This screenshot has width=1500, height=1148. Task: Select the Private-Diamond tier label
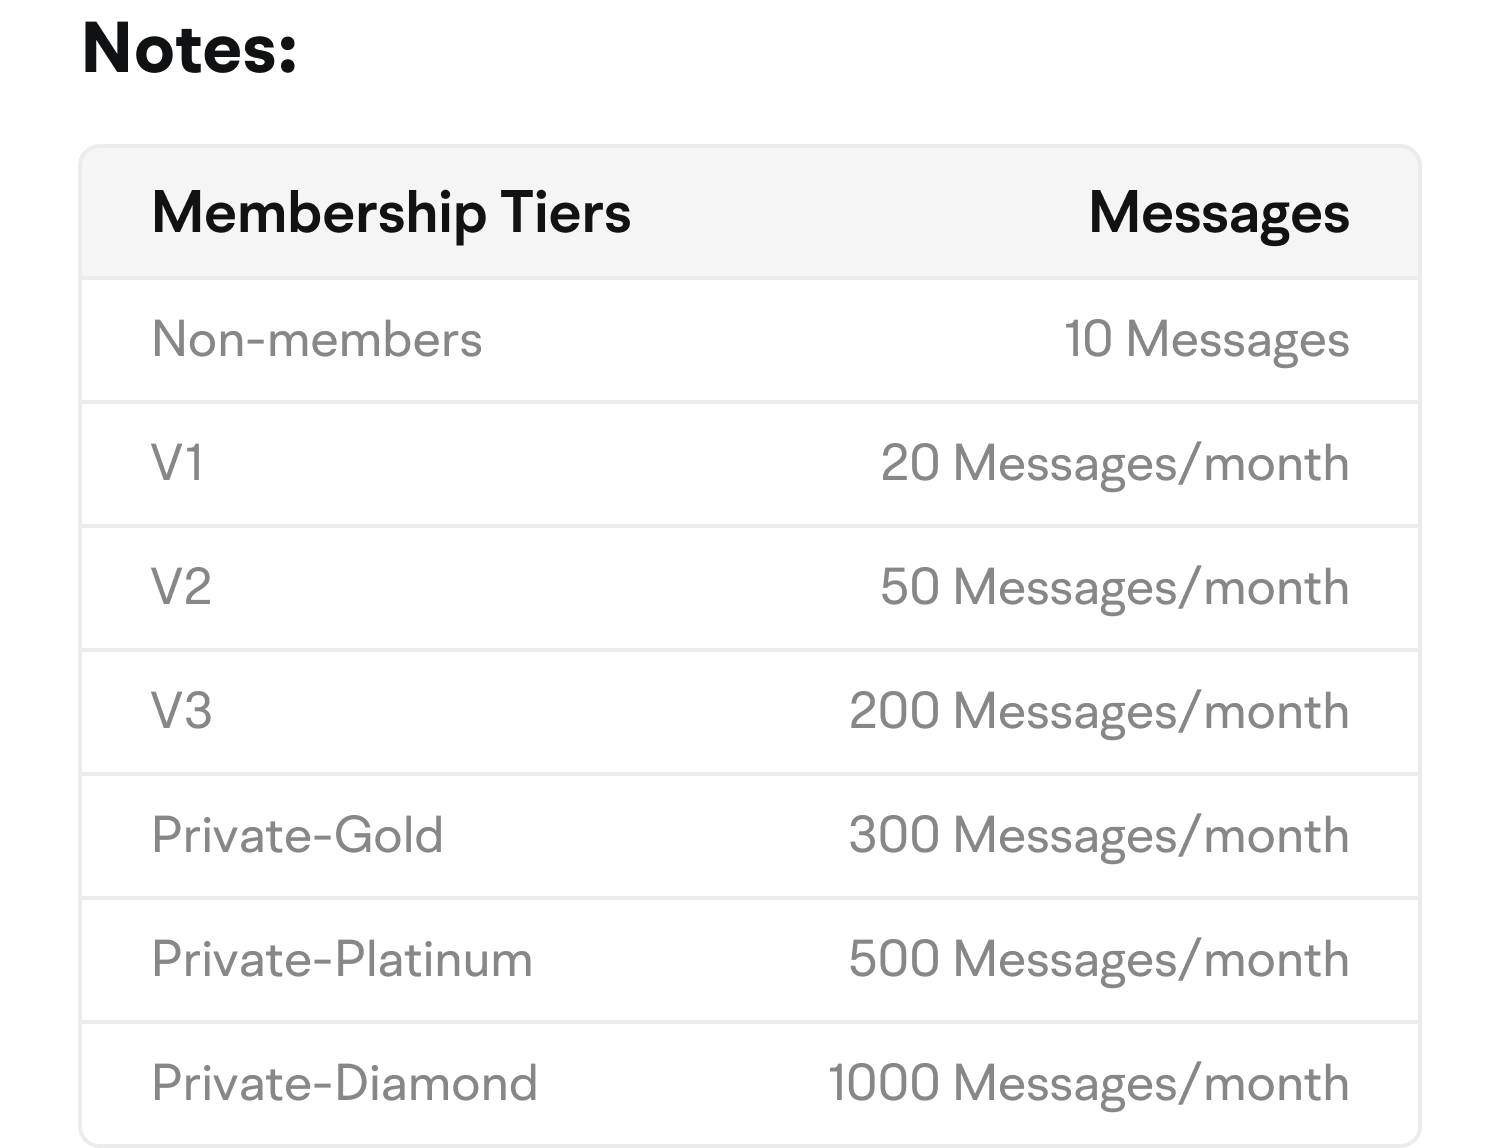coord(345,1083)
